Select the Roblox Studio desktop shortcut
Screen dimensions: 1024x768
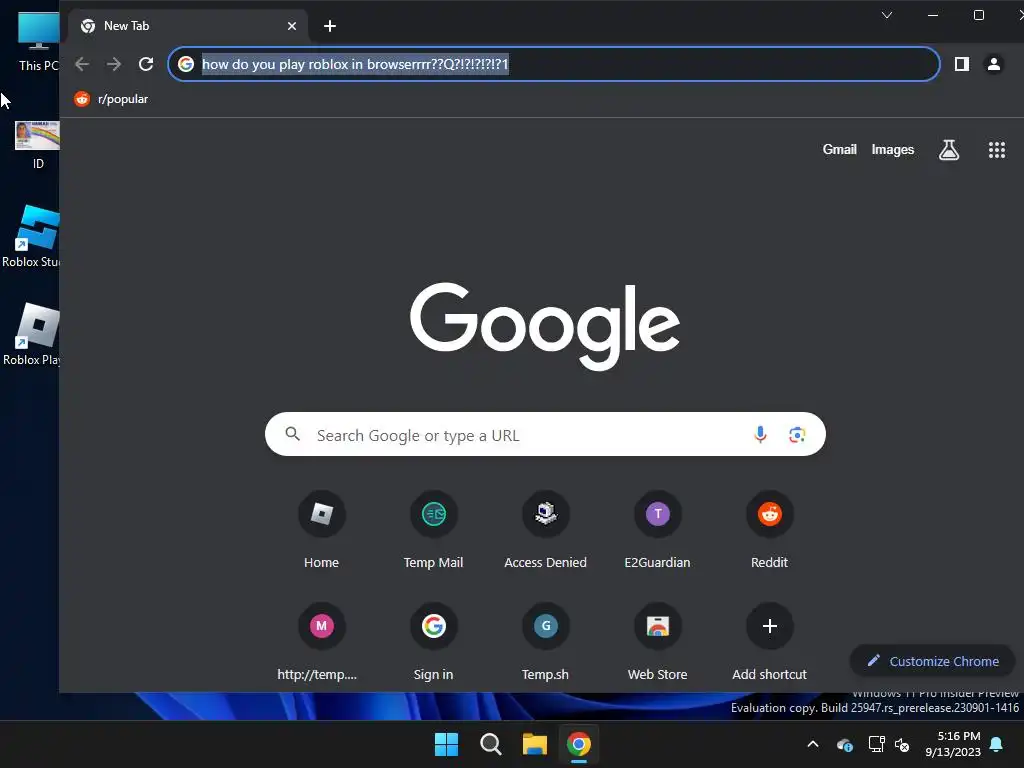(31, 236)
